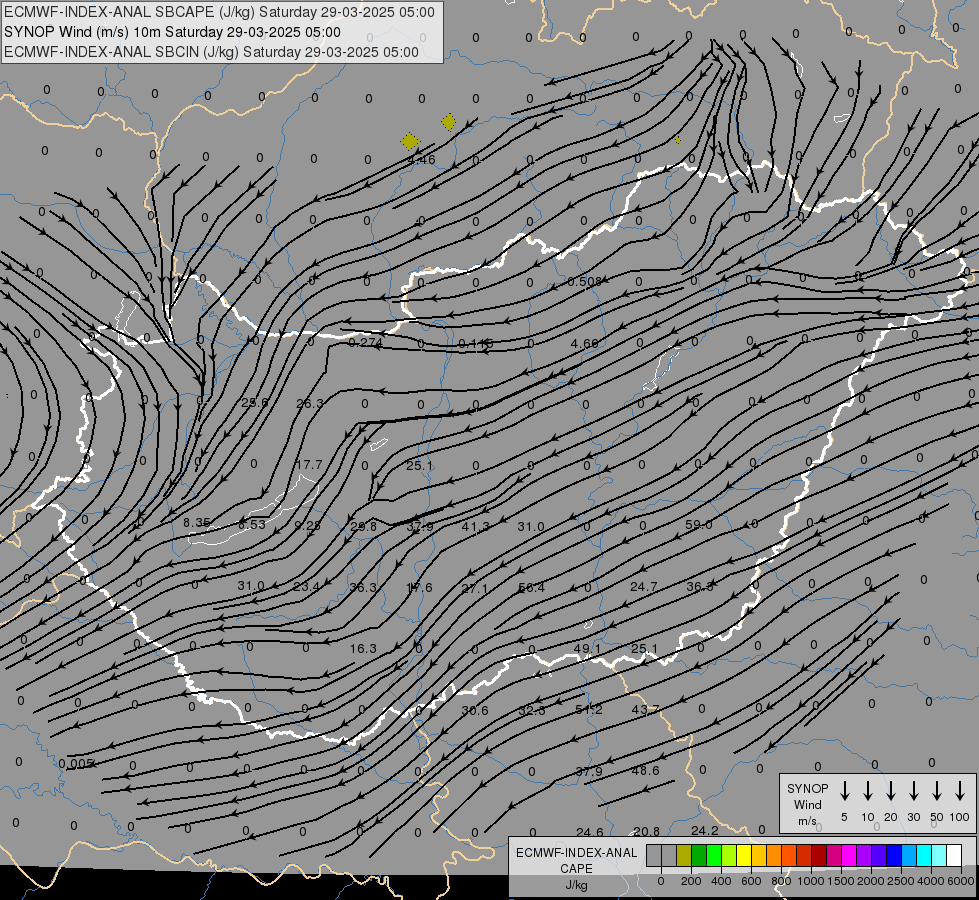Click the 17.7 CAPE value
Image resolution: width=979 pixels, height=900 pixels.
[309, 465]
